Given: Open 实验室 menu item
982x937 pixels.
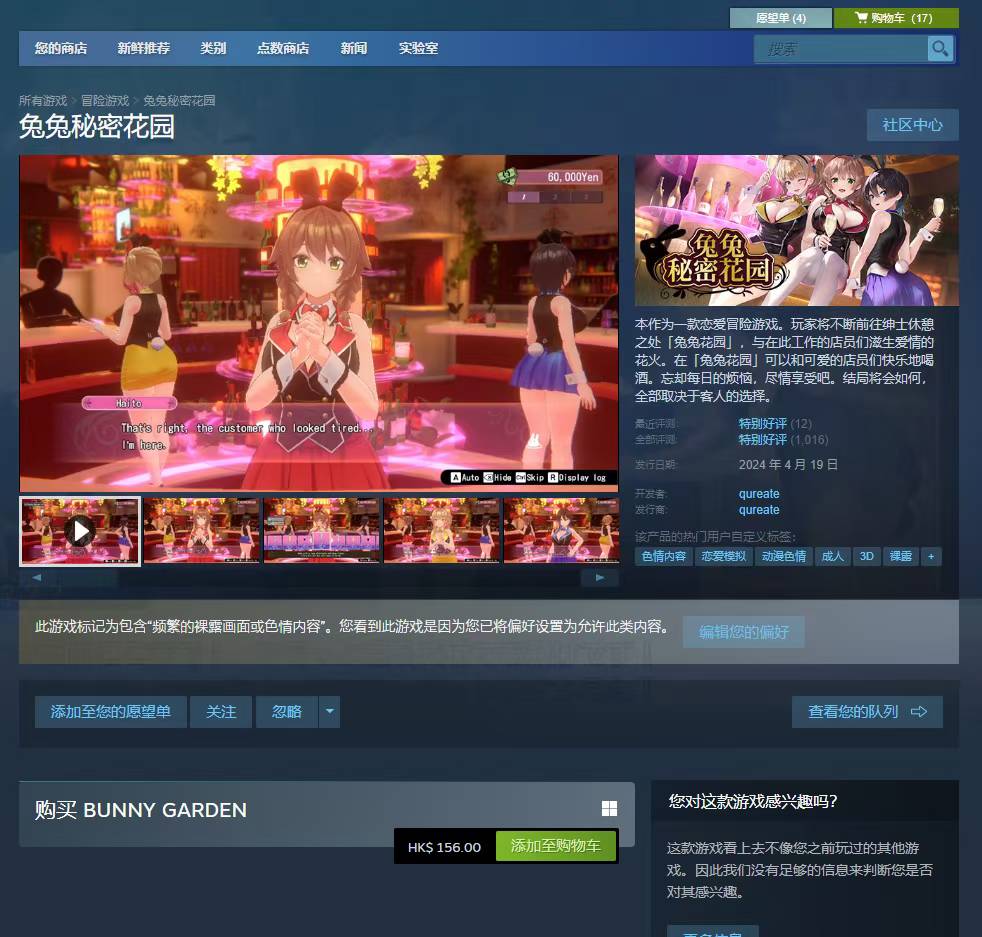Looking at the screenshot, I should 418,48.
